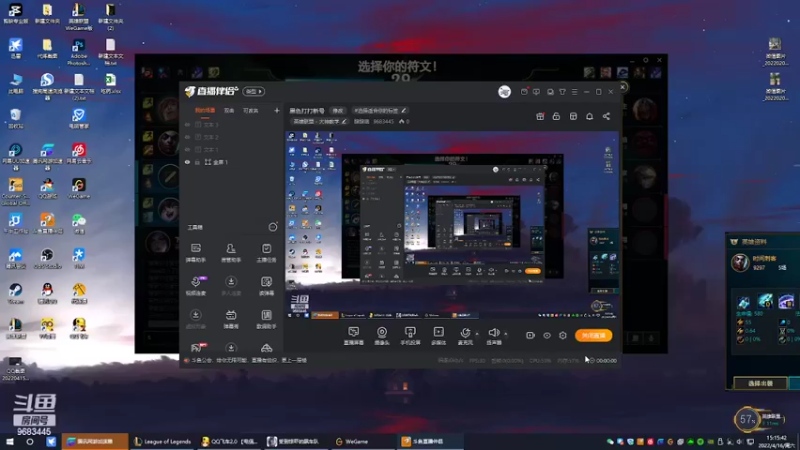Click the stream preview area
800x450 pixels.
[452, 225]
